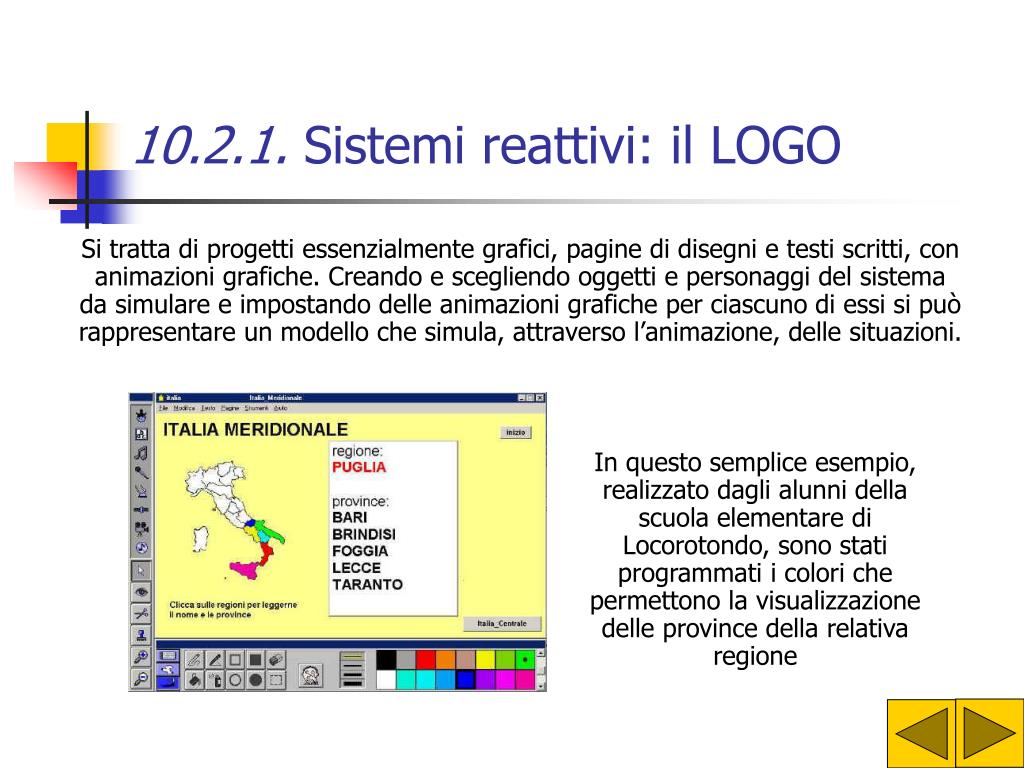Click the cartoon face icon in paint toolbar

click(311, 675)
